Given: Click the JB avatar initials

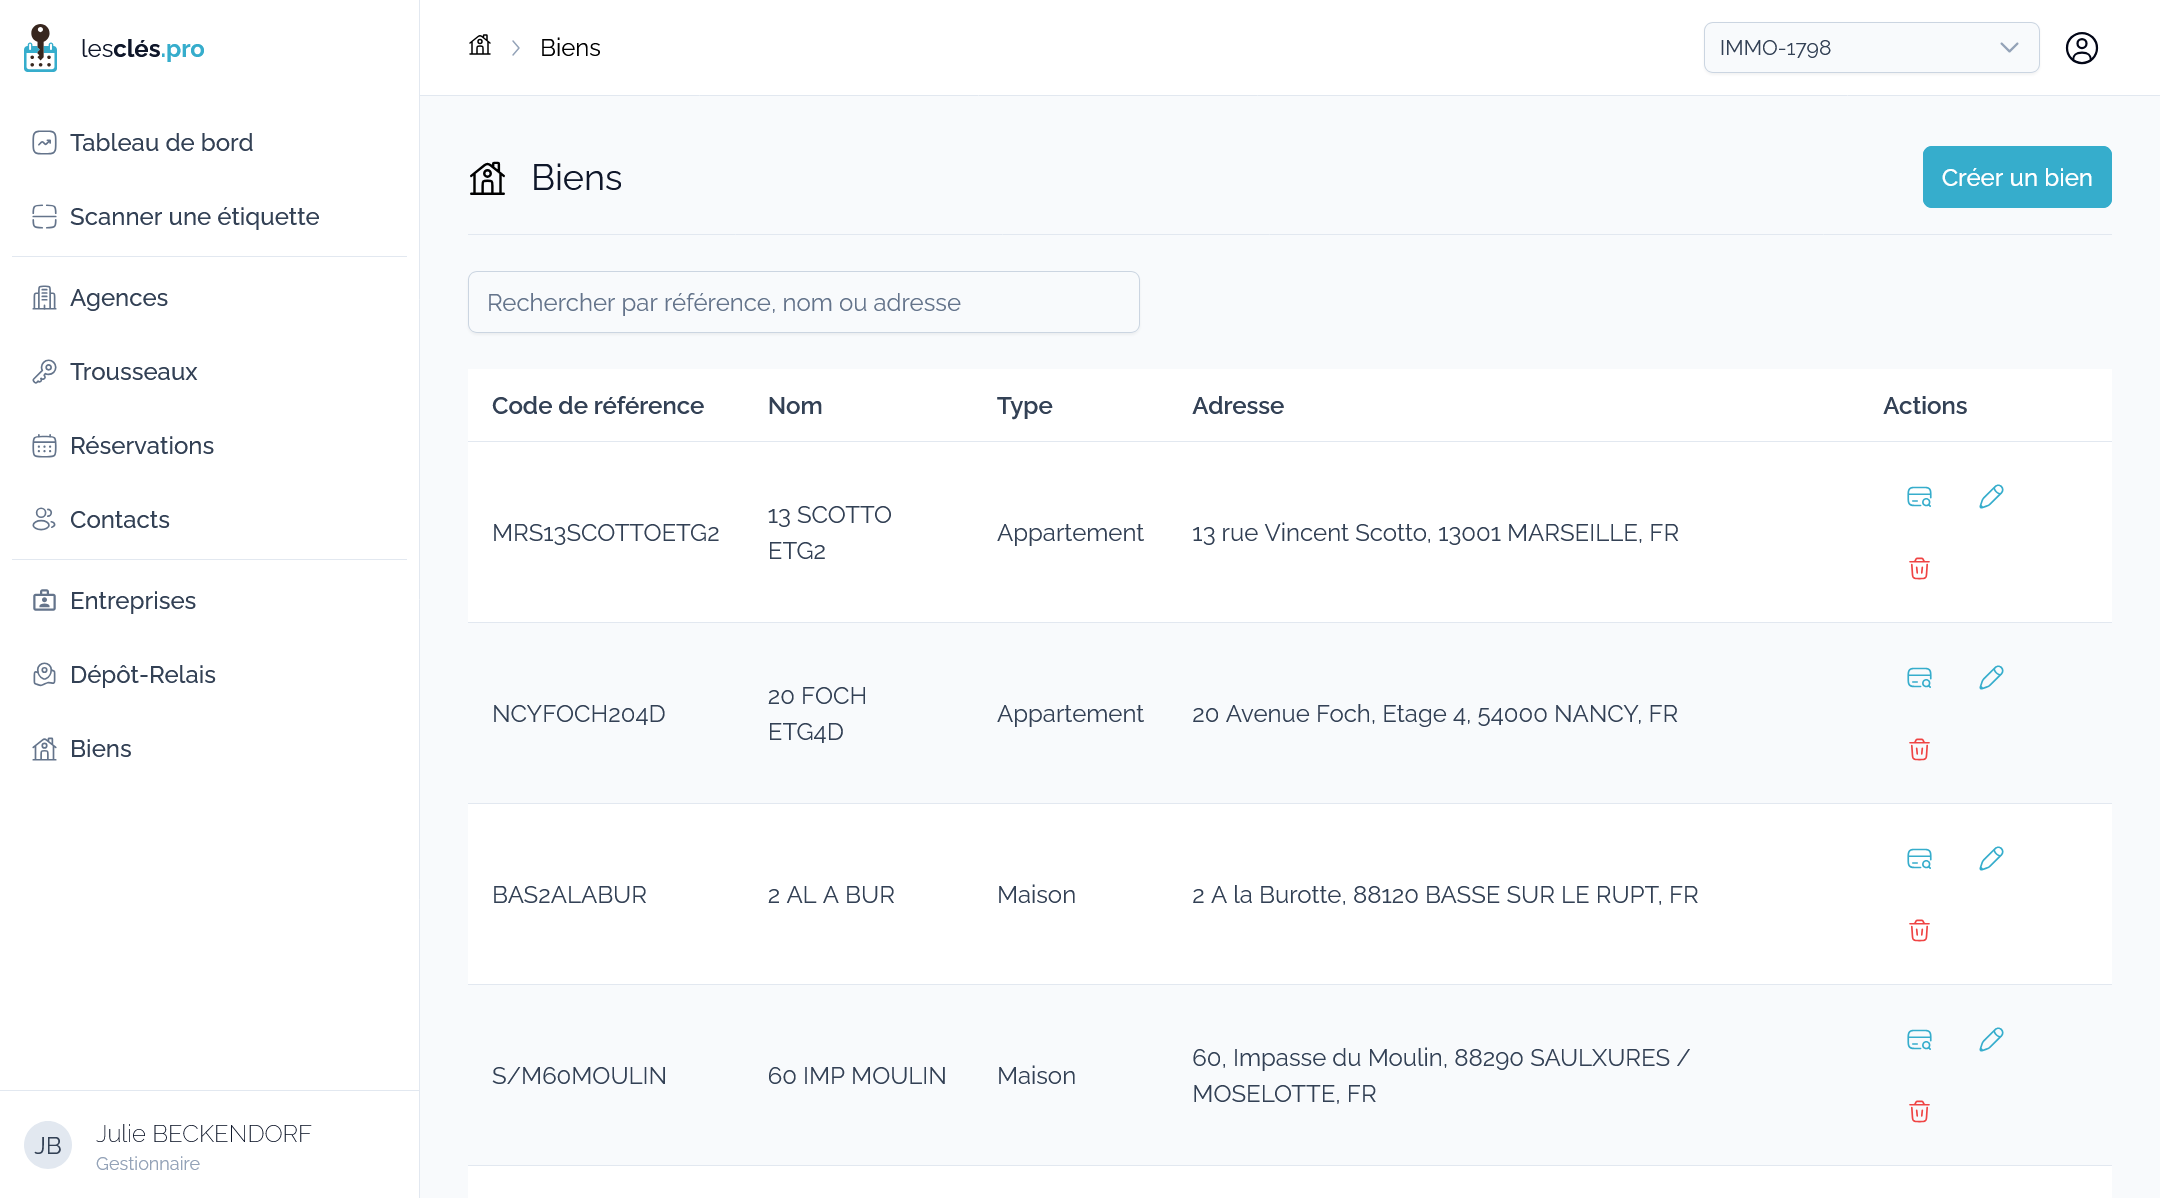Looking at the screenshot, I should click(x=48, y=1146).
